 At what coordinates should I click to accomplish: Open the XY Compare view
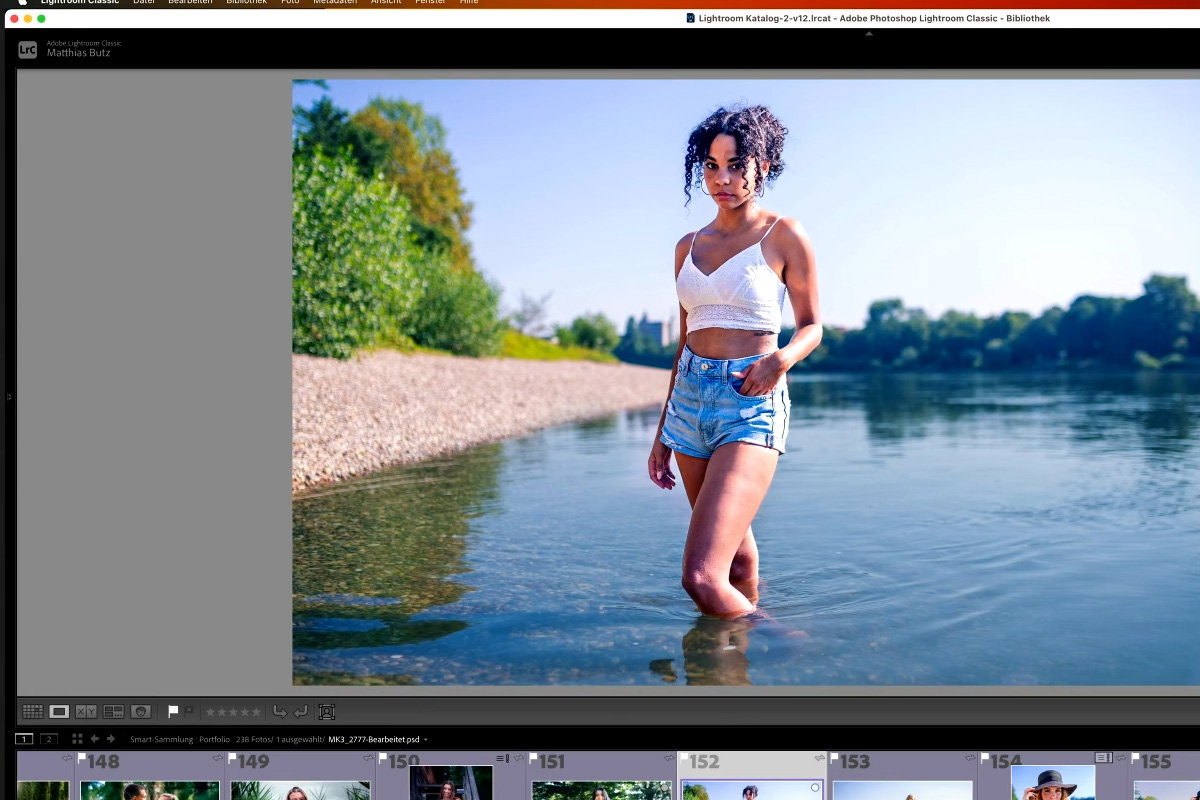point(86,712)
